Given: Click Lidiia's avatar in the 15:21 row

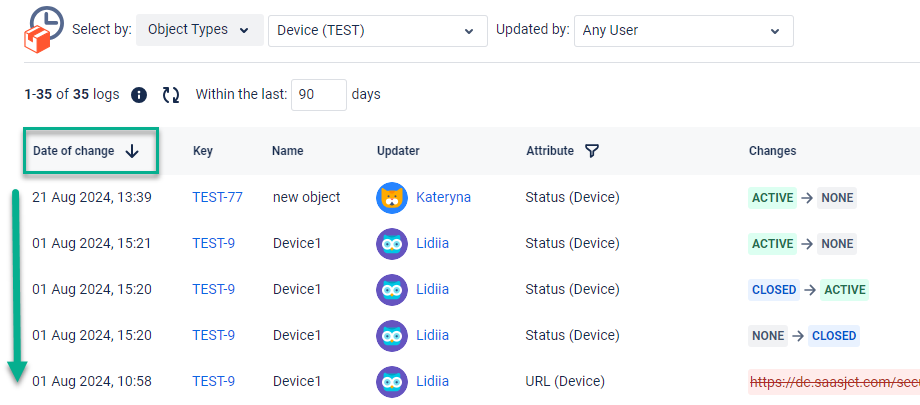Looking at the screenshot, I should 392,244.
